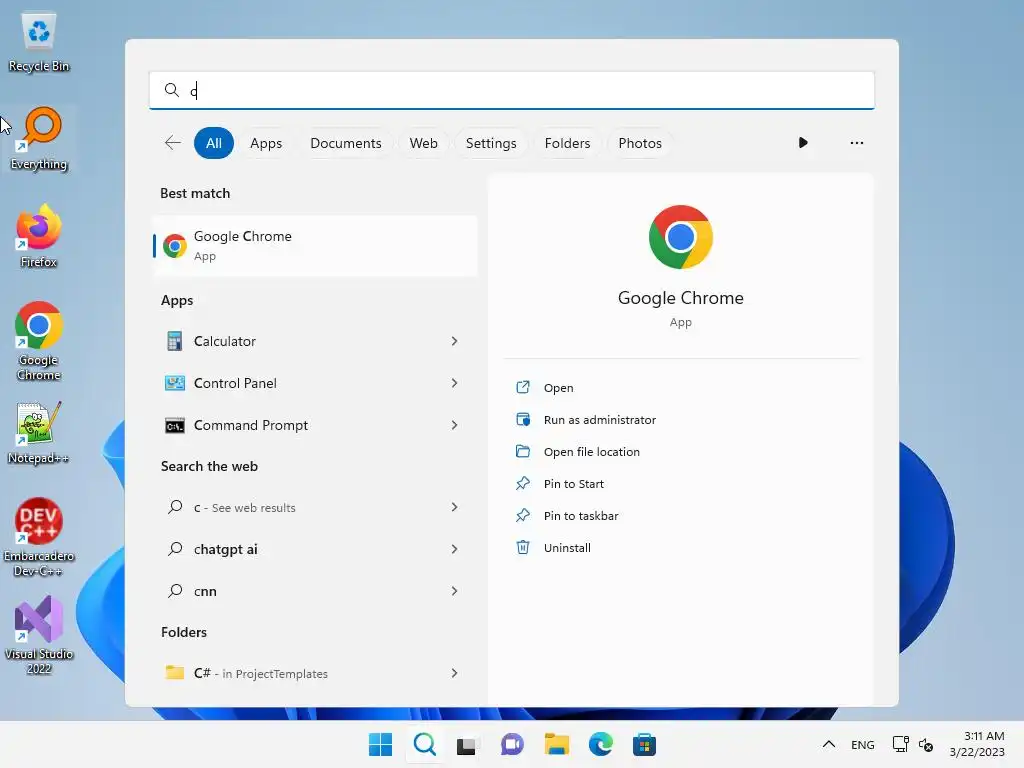Viewport: 1024px width, 768px height.
Task: Open Notepad++ desktop shortcut
Action: (39, 432)
